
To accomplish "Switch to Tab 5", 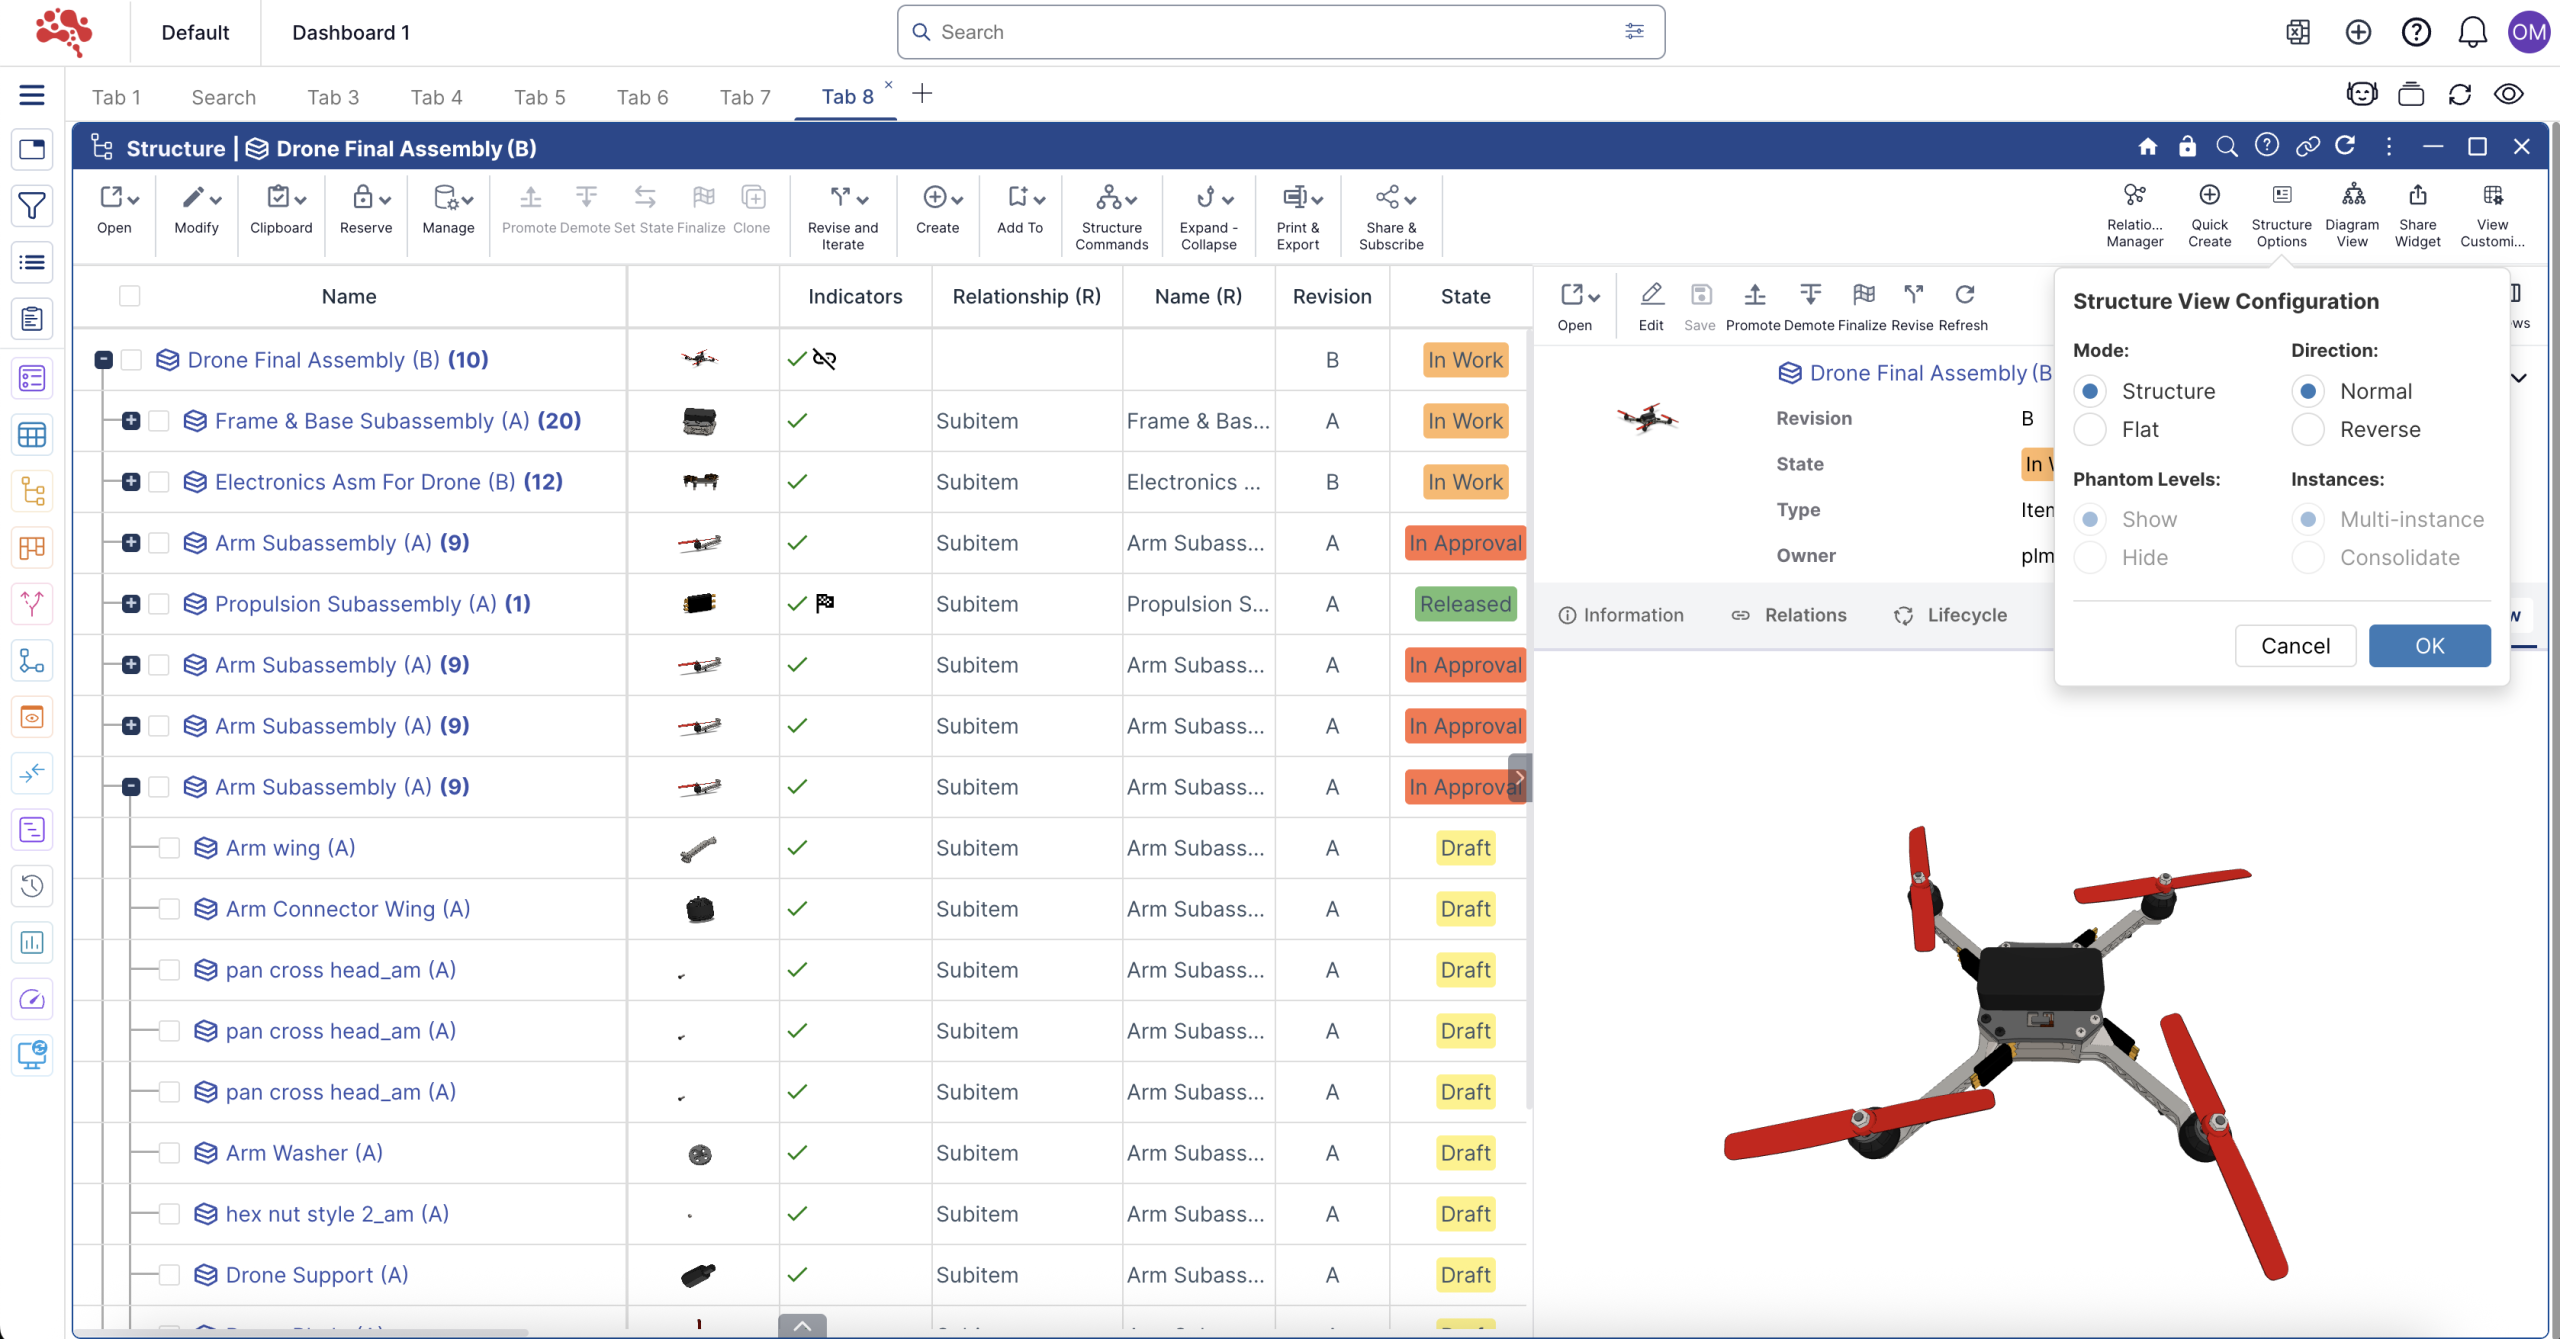I will coord(539,97).
